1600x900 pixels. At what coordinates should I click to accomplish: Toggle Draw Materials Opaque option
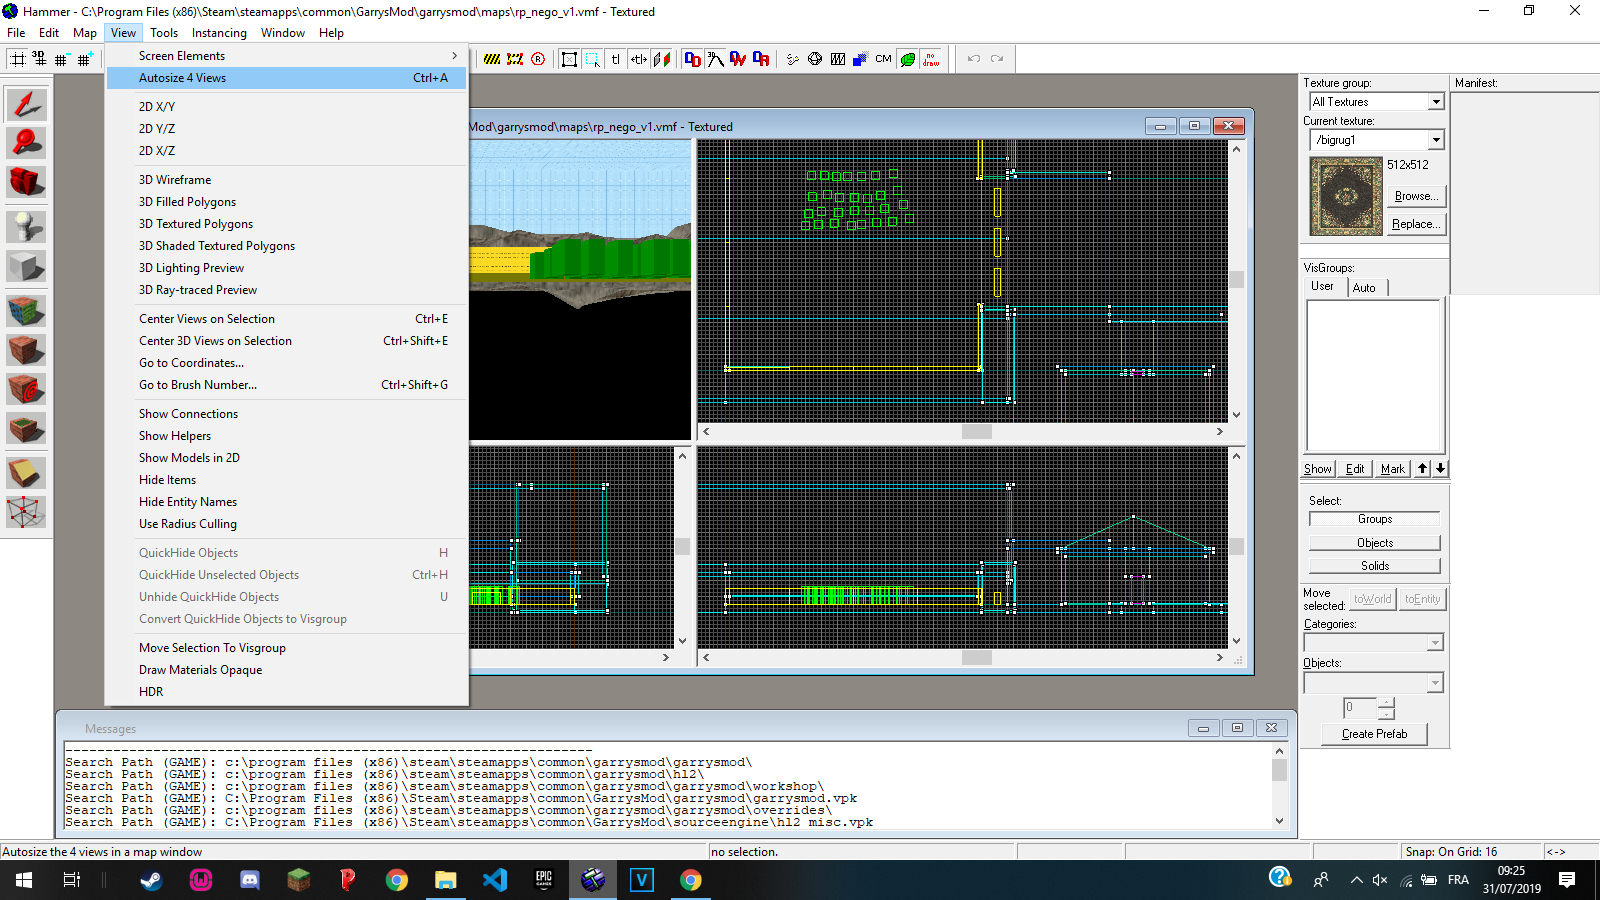pyautogui.click(x=287, y=670)
